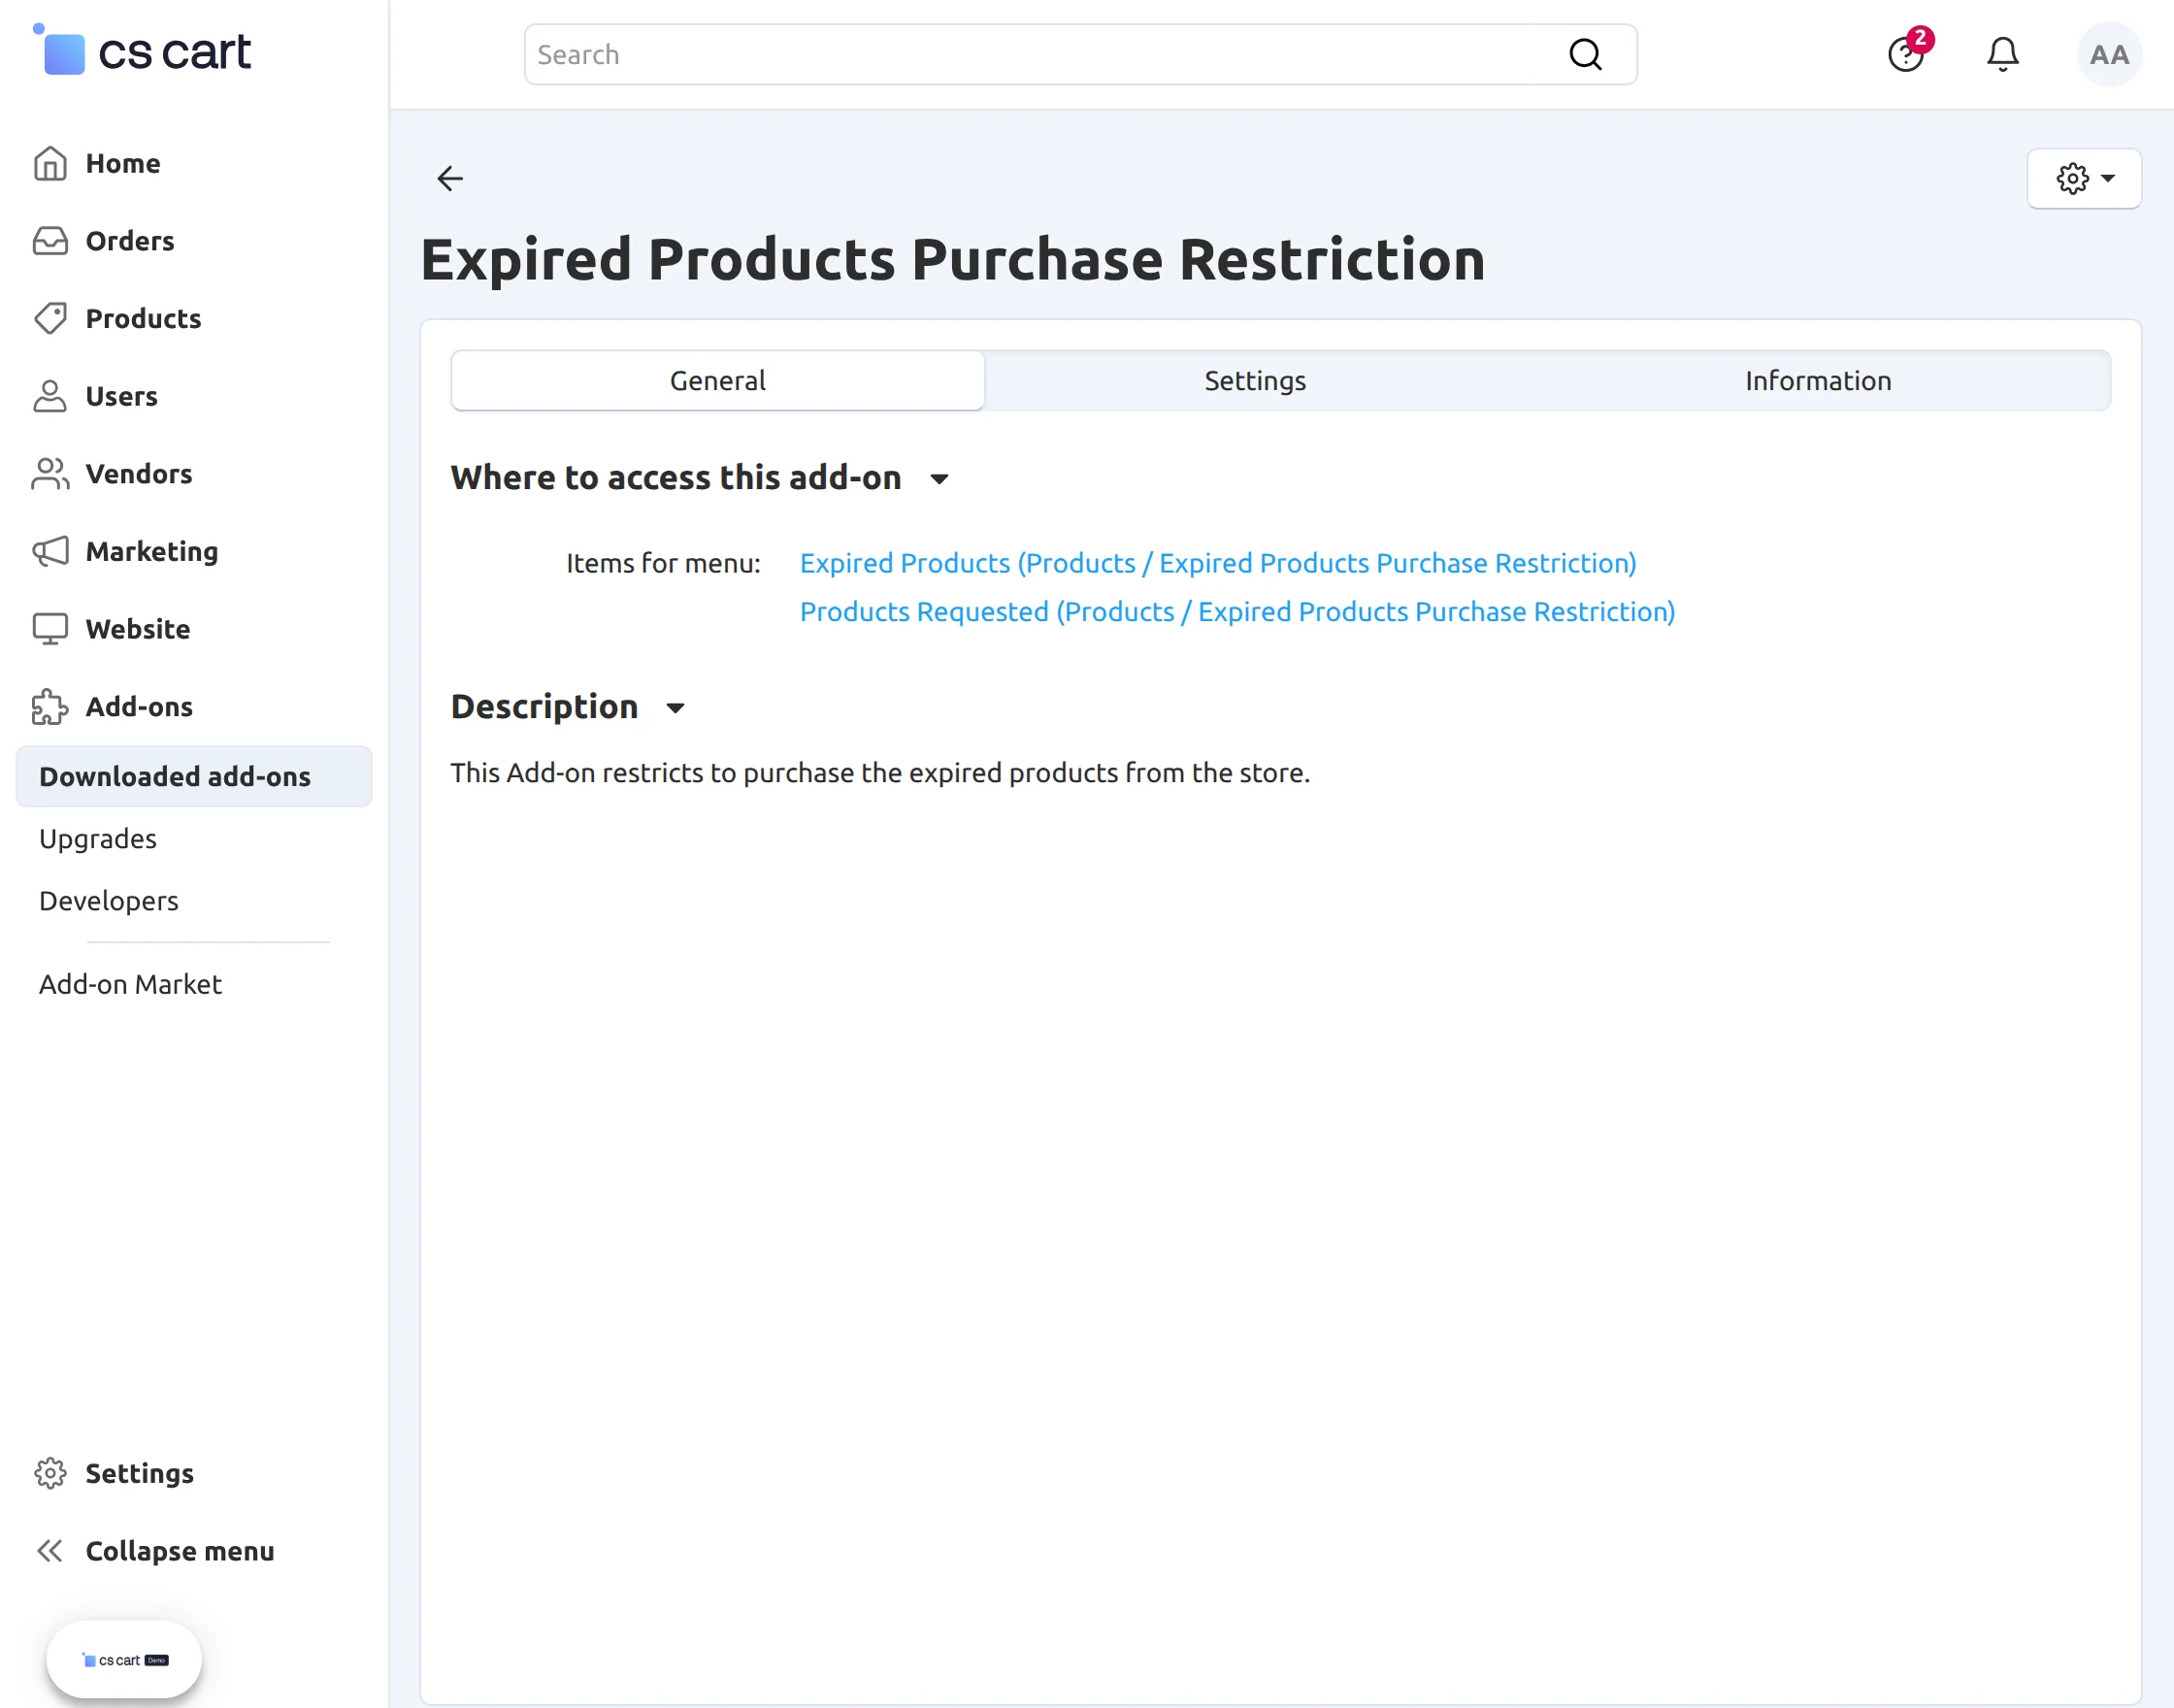Switch to the Information tab

click(x=1818, y=380)
